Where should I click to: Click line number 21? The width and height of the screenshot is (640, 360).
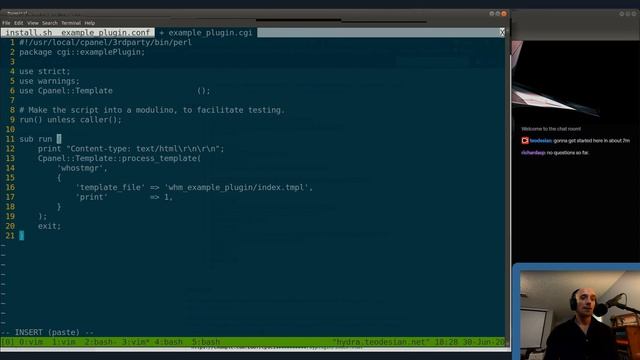coord(10,236)
